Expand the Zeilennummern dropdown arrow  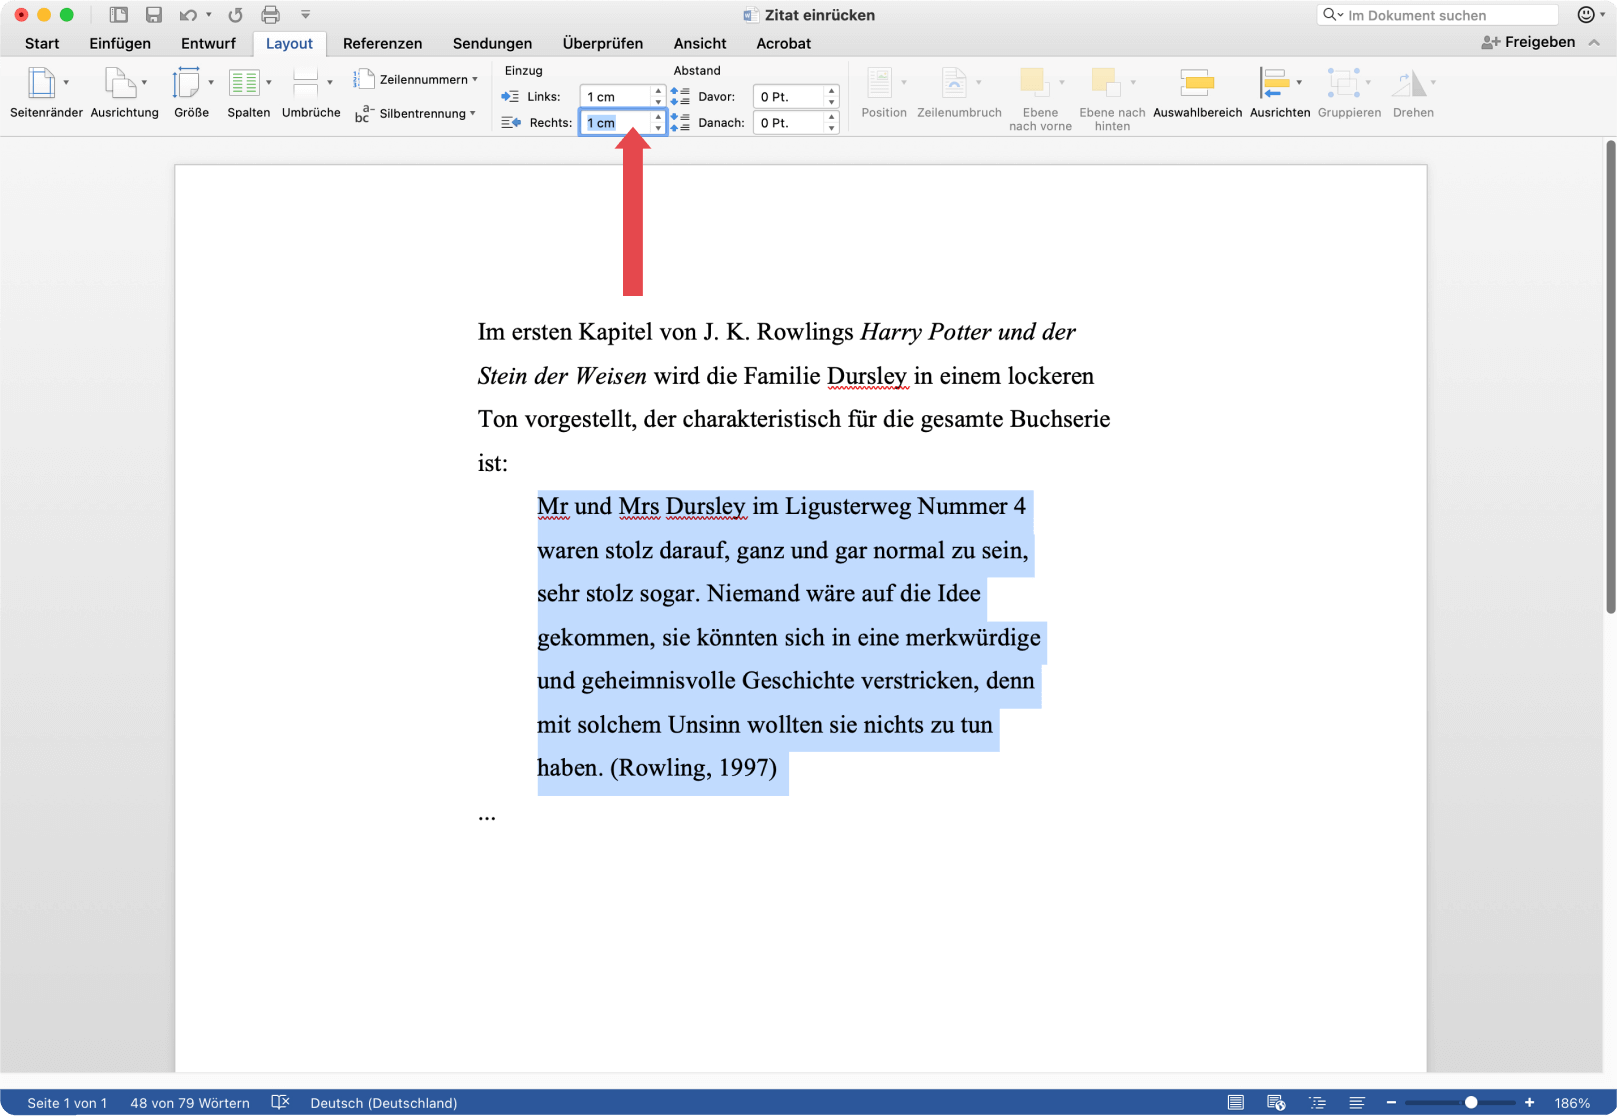(475, 79)
